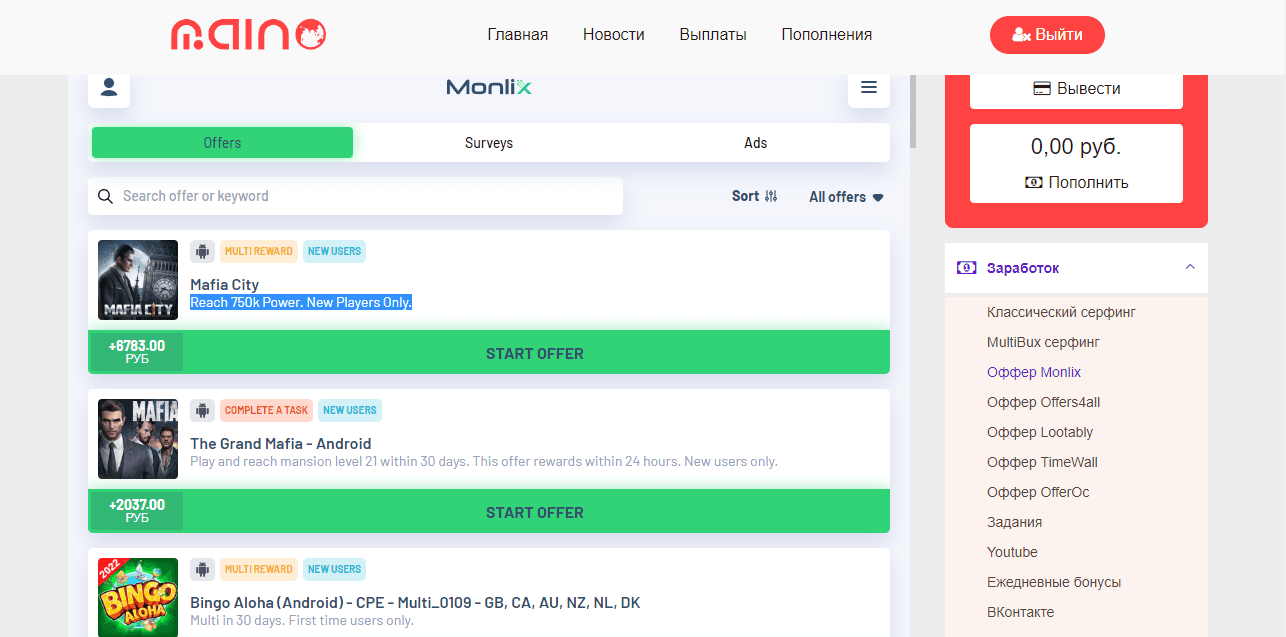Click the Monlix user profile icon
The height and width of the screenshot is (637, 1286).
point(109,88)
